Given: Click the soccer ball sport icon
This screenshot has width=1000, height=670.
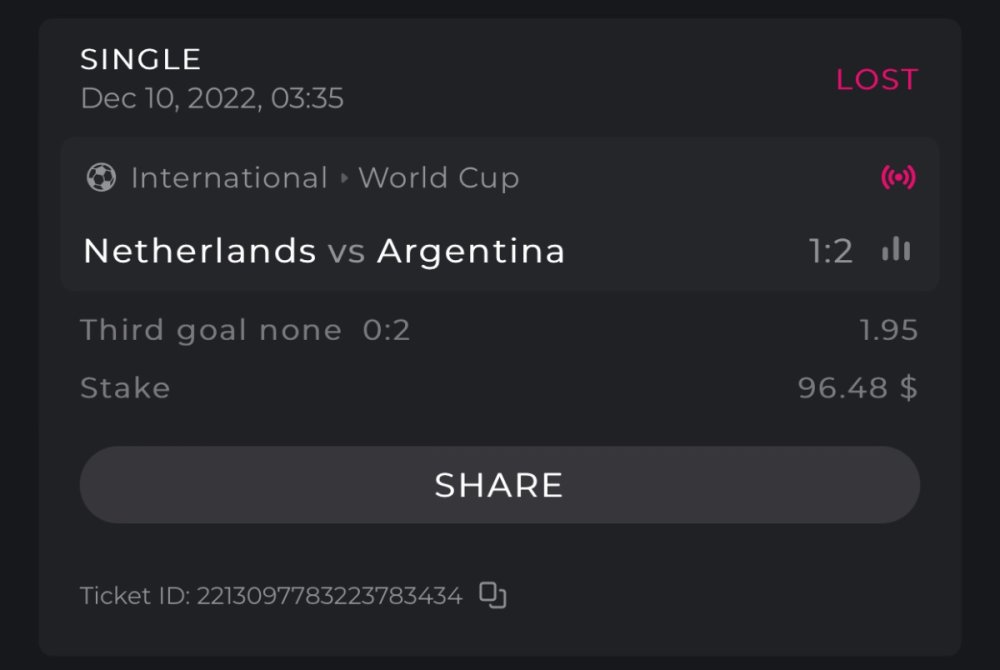Looking at the screenshot, I should (101, 178).
